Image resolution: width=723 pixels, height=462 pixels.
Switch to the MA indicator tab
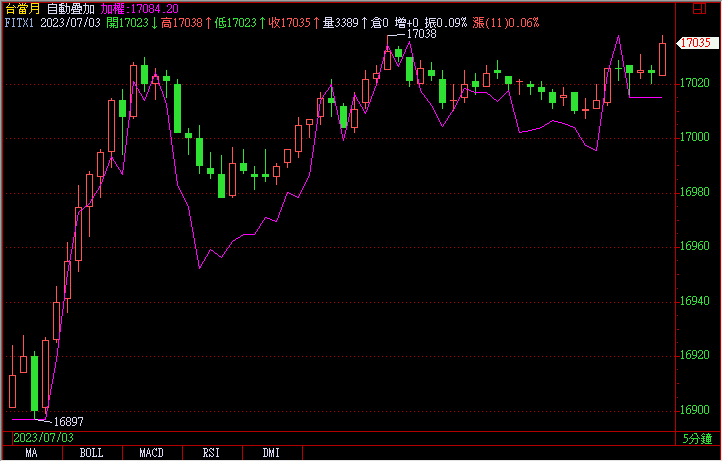tap(32, 453)
